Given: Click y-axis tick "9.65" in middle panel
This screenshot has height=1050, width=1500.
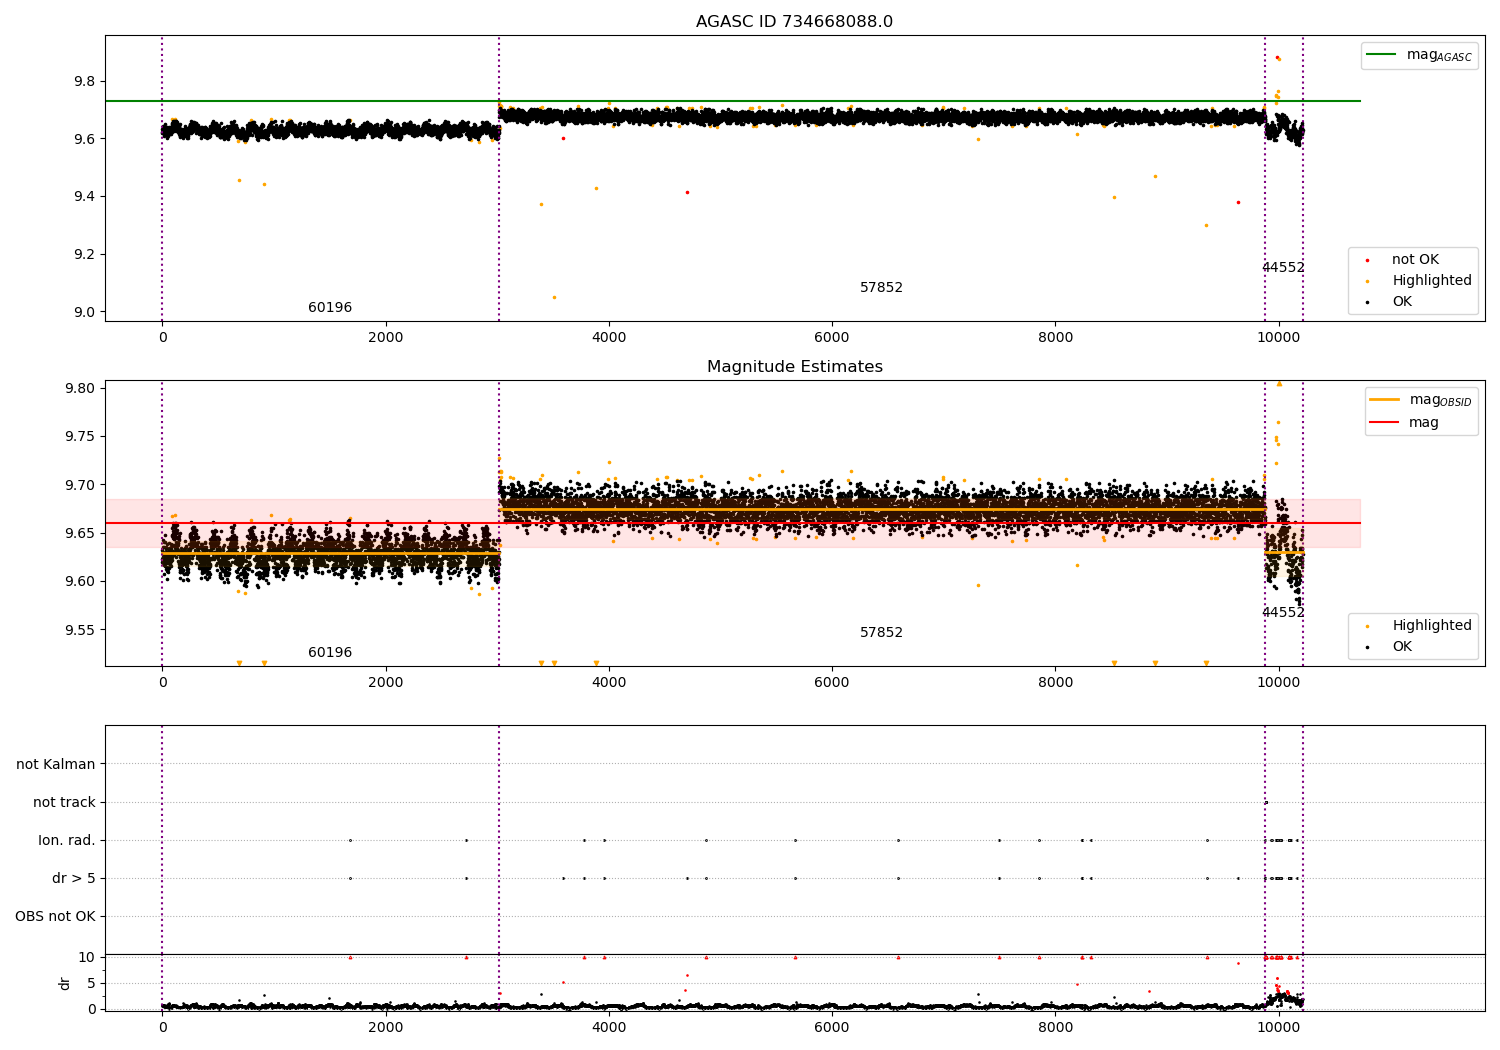Looking at the screenshot, I should click(81, 534).
